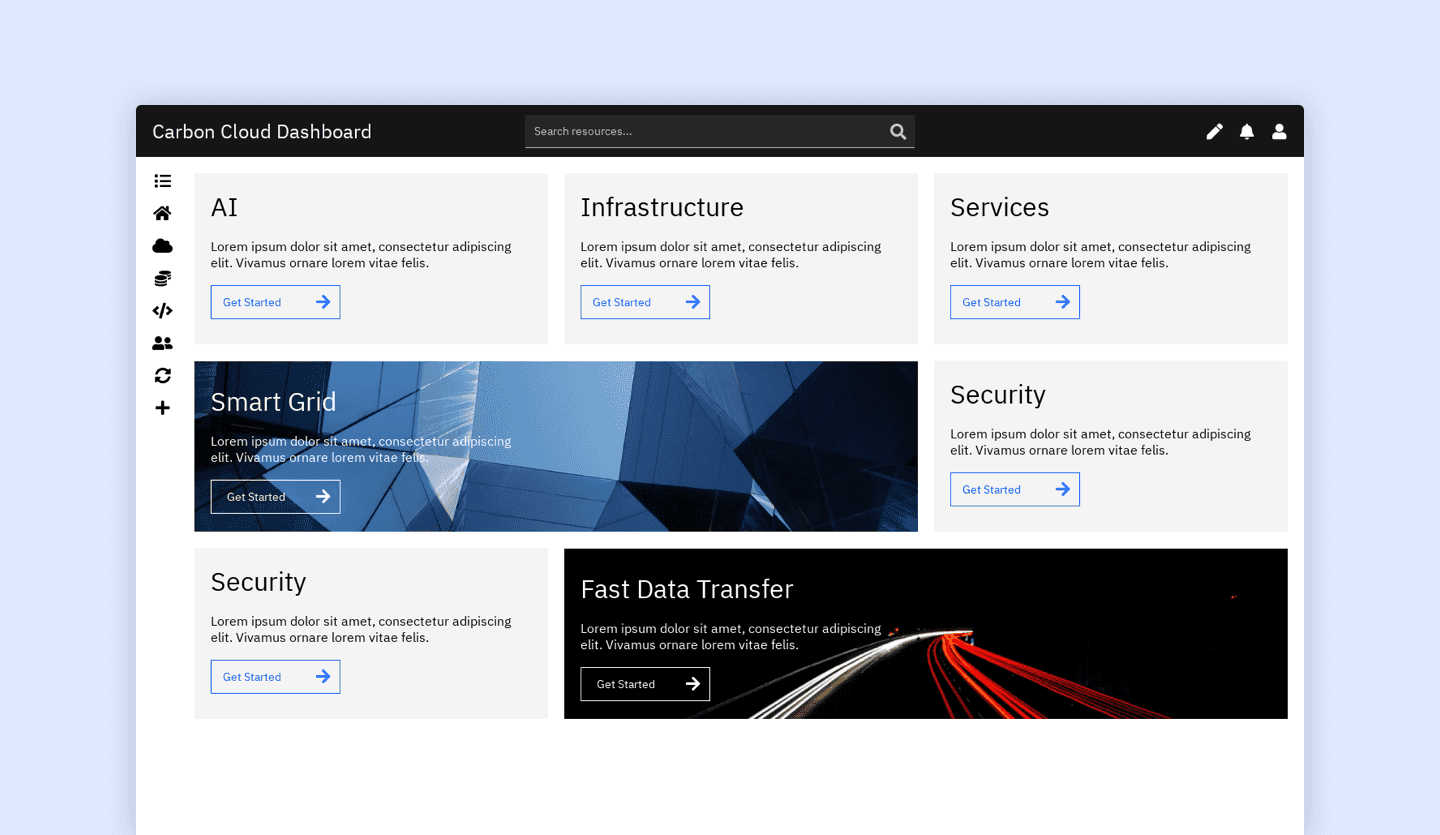The image size is (1440, 835).
Task: Click the Lorem ipsum text in Services card
Action: [x=1101, y=255]
